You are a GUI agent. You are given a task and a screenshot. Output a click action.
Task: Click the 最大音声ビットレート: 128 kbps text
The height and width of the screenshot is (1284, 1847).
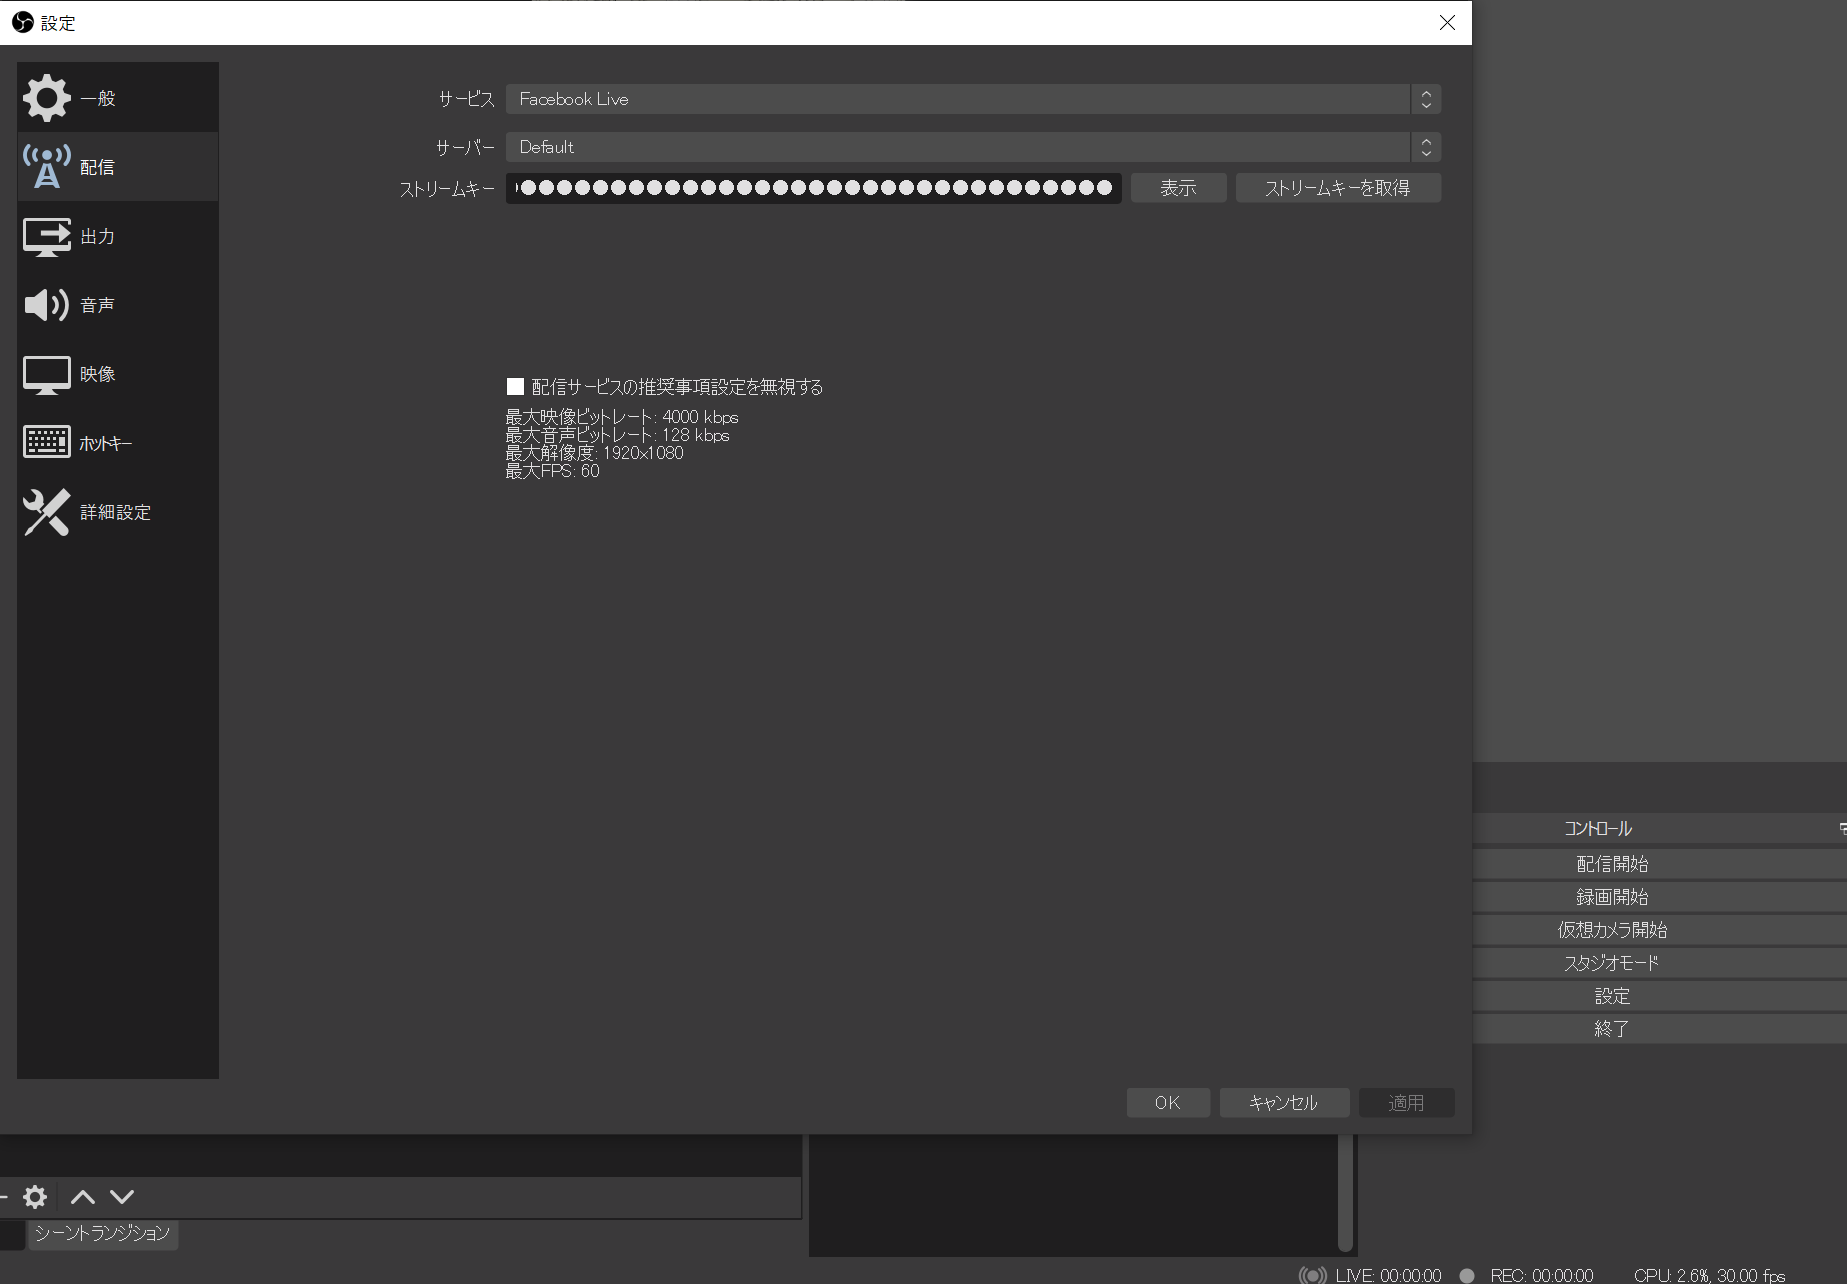coord(617,435)
